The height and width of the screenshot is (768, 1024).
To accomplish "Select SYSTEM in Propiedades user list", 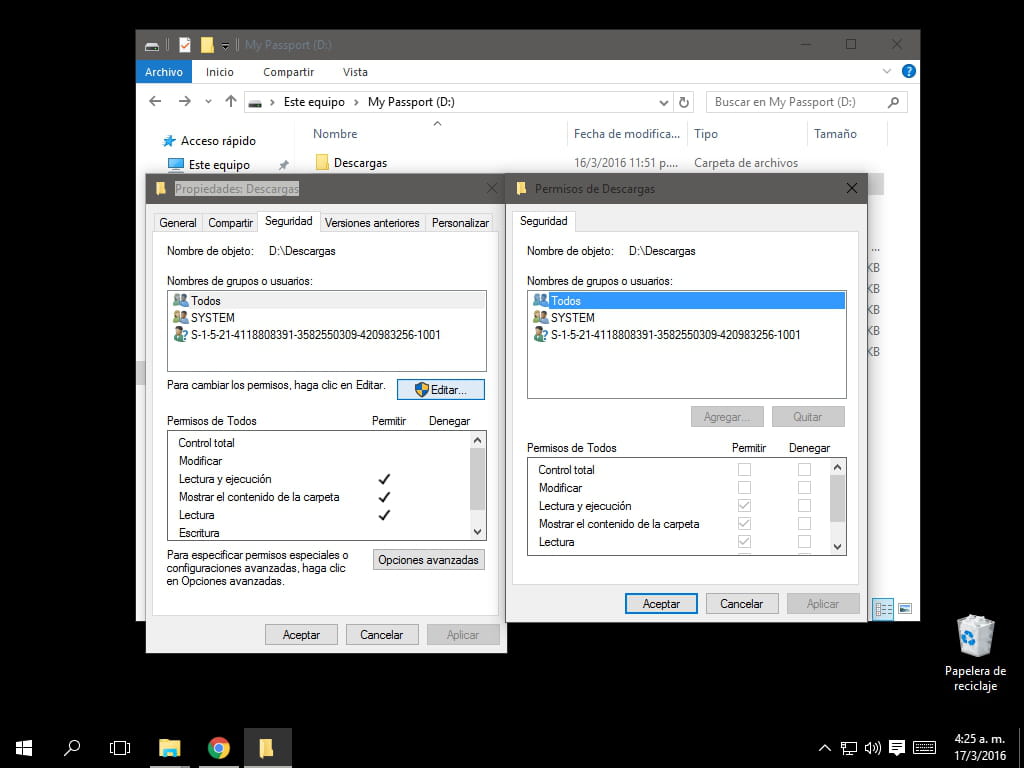I will click(x=327, y=317).
